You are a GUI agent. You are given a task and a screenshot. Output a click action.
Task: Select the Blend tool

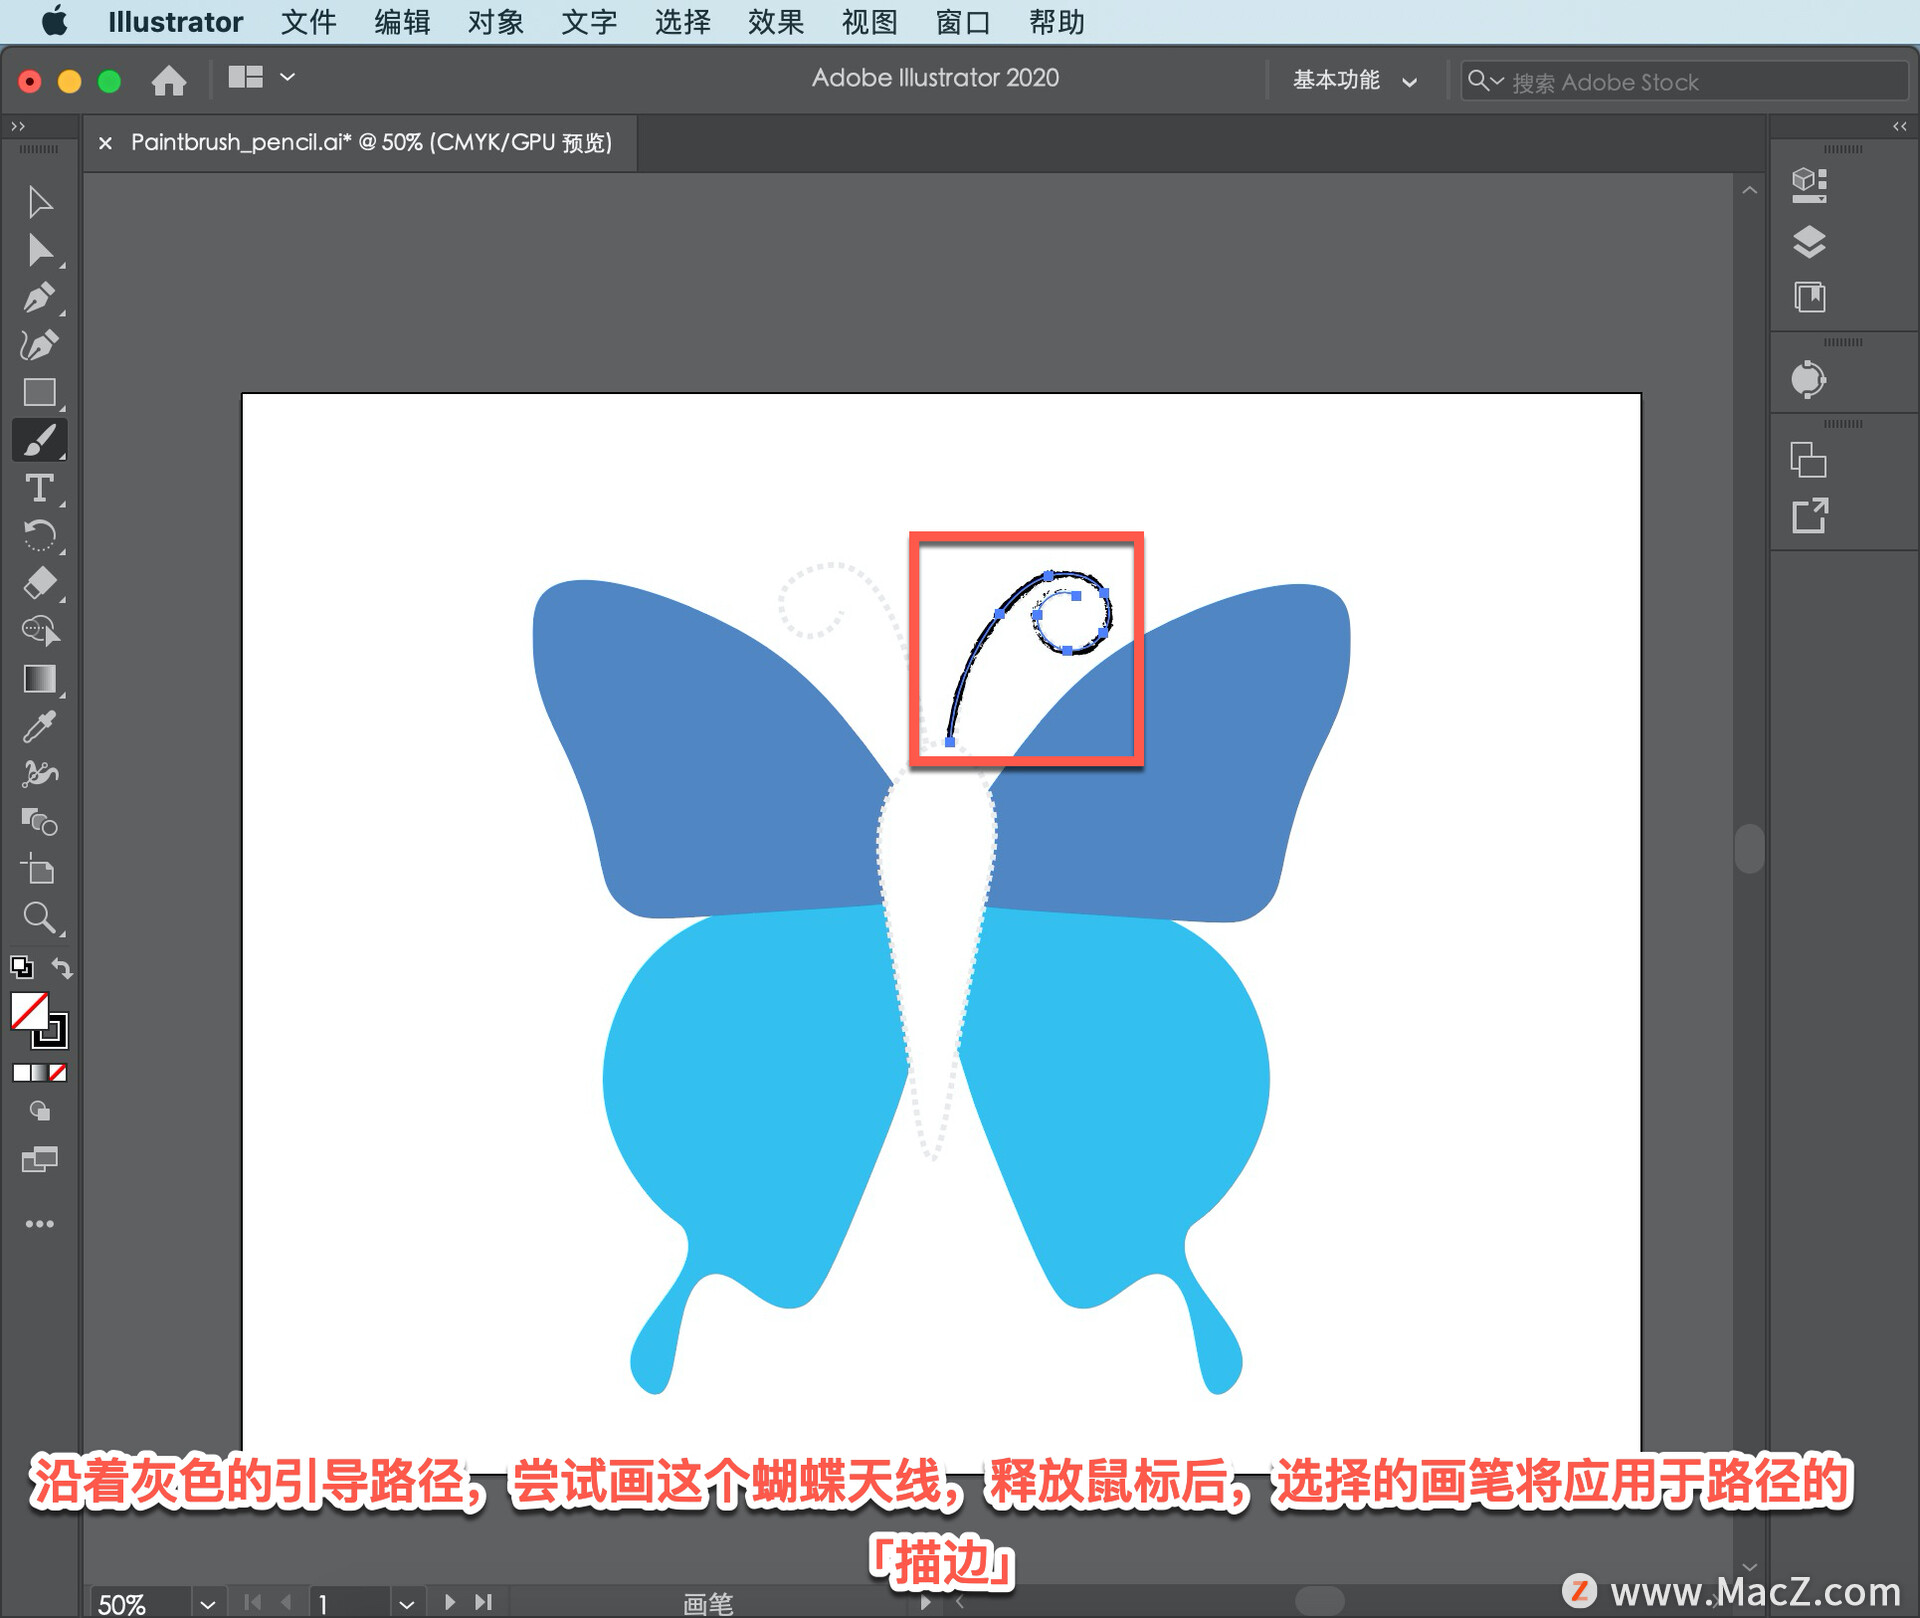click(x=40, y=822)
